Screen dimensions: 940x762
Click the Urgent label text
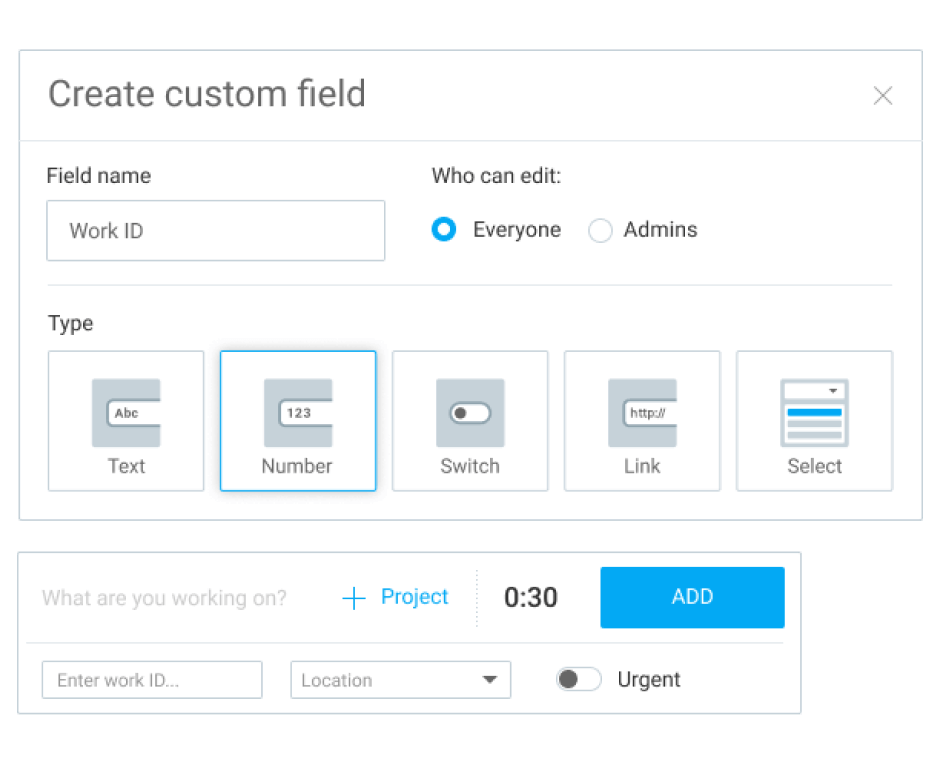tap(648, 680)
